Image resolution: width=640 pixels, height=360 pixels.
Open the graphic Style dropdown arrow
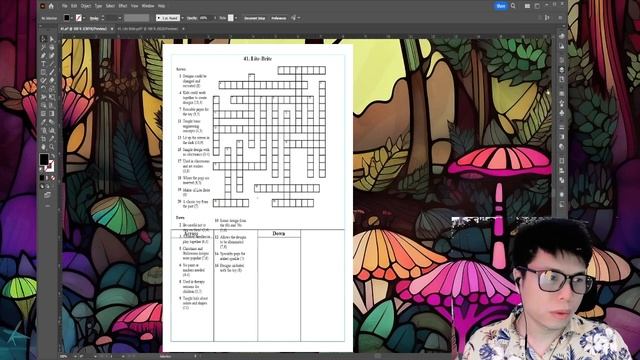coord(236,18)
